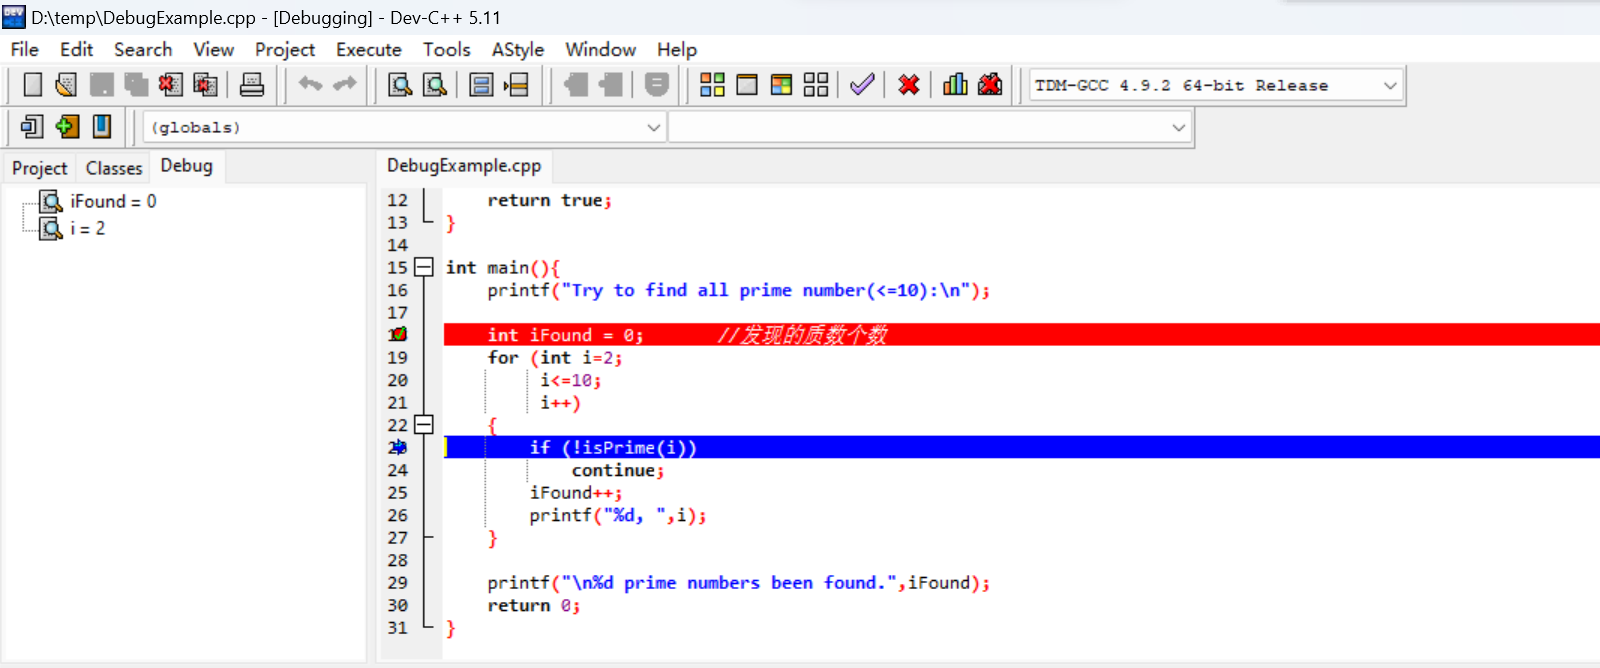The width and height of the screenshot is (1600, 668).
Task: Collapse the for-loop fold at line 22
Action: pyautogui.click(x=424, y=424)
